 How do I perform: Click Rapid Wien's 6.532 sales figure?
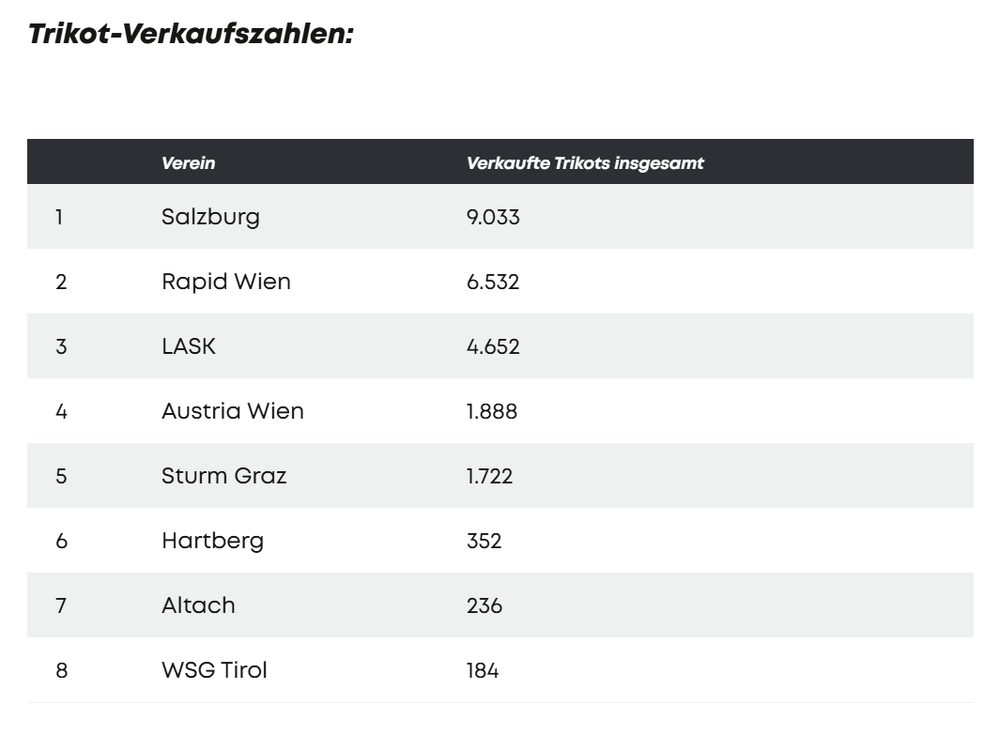click(493, 281)
